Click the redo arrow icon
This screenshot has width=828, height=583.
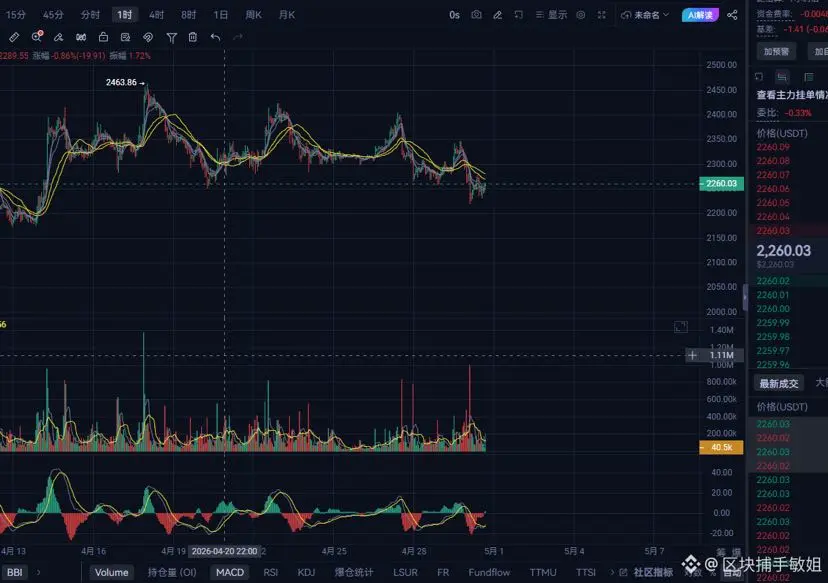(238, 37)
